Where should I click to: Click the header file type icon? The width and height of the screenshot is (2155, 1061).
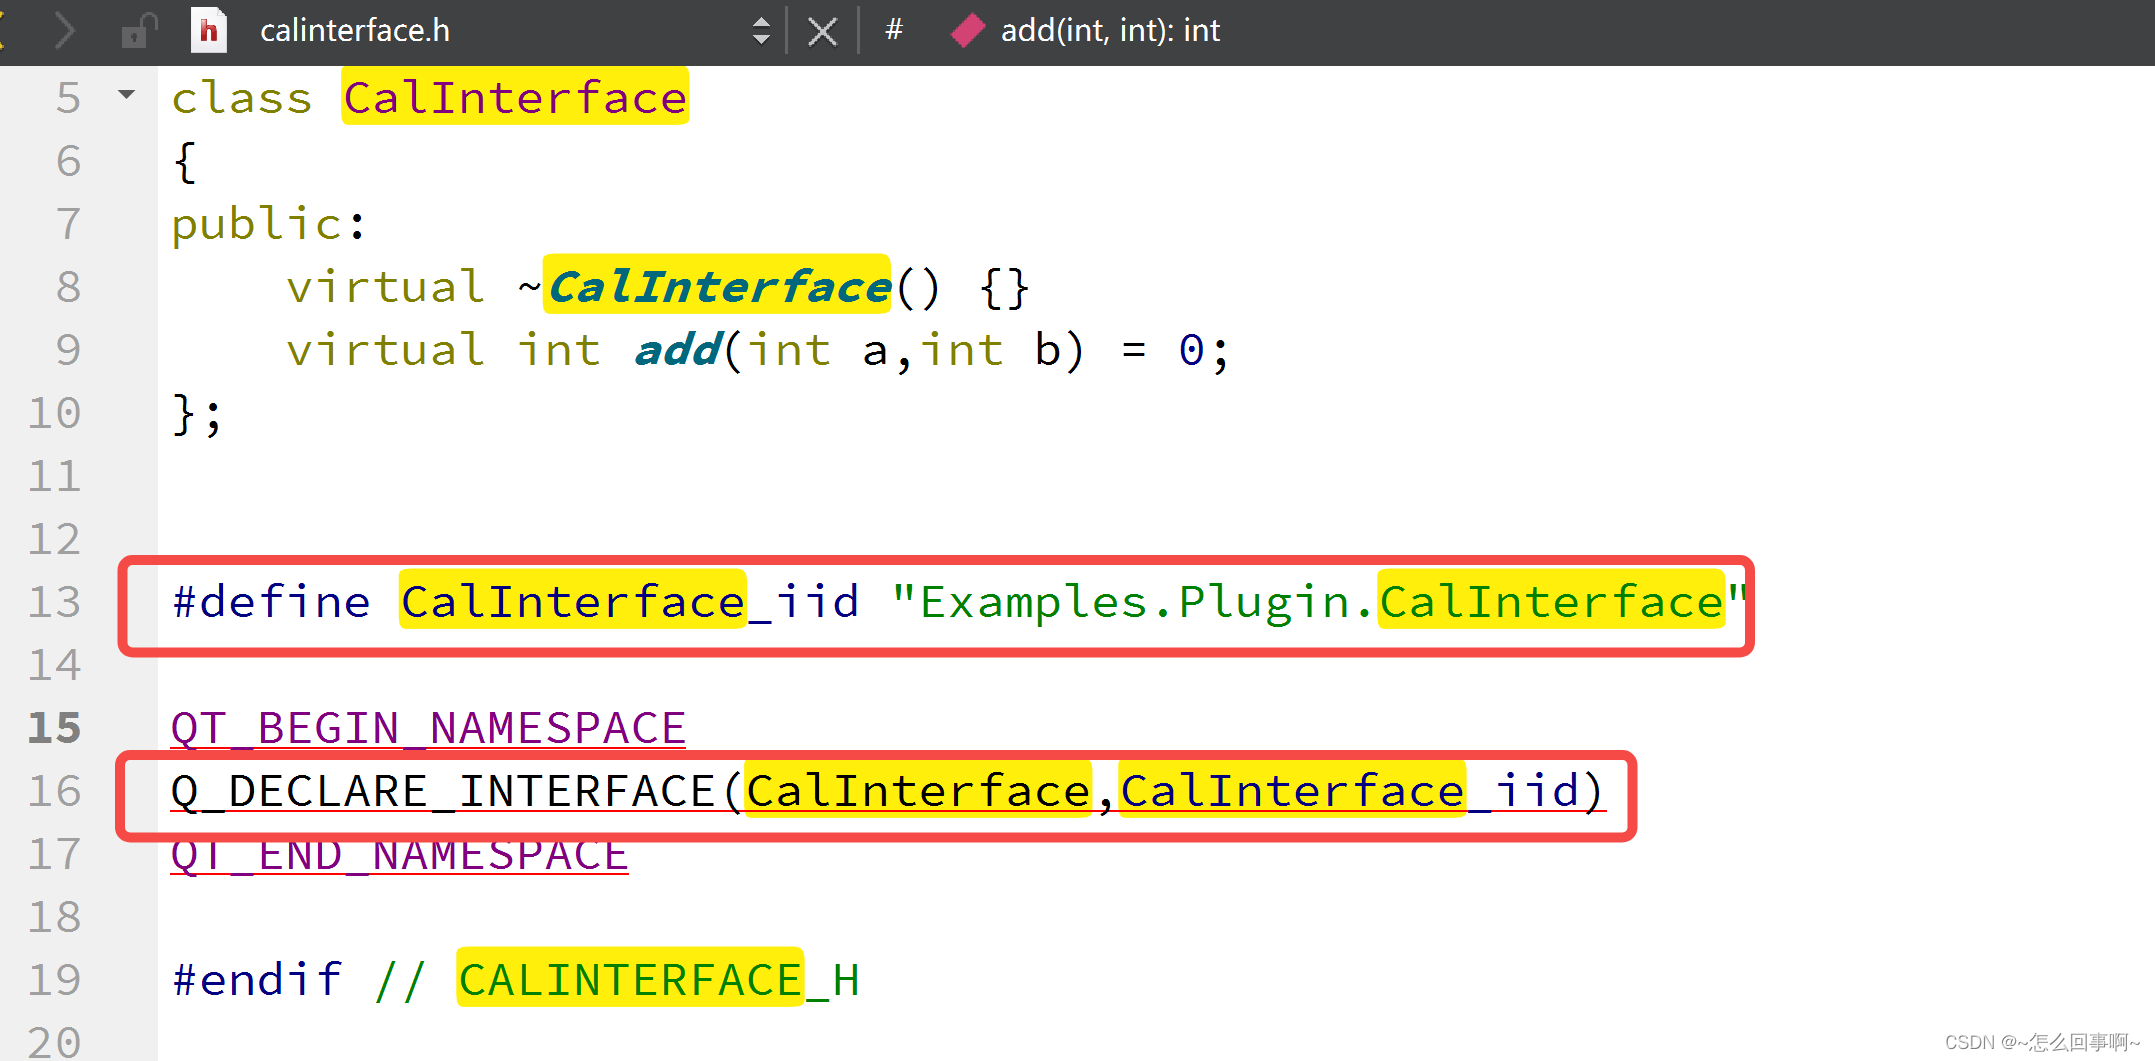click(207, 30)
